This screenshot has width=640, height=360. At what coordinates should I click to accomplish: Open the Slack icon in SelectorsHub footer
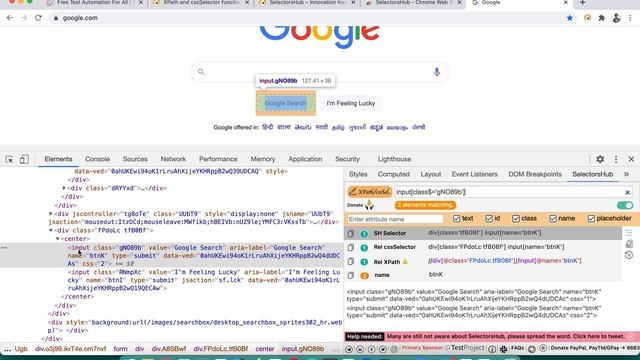coord(504,349)
